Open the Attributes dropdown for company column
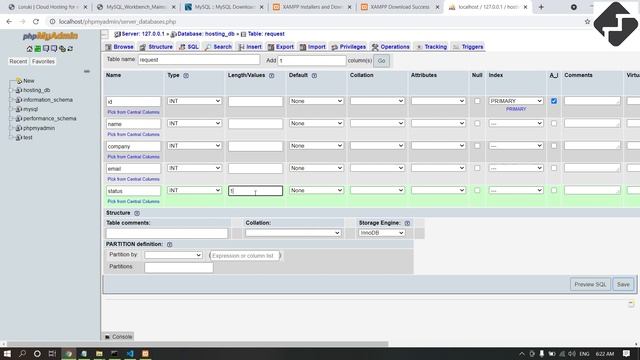This screenshot has width=640, height=360. (438, 146)
